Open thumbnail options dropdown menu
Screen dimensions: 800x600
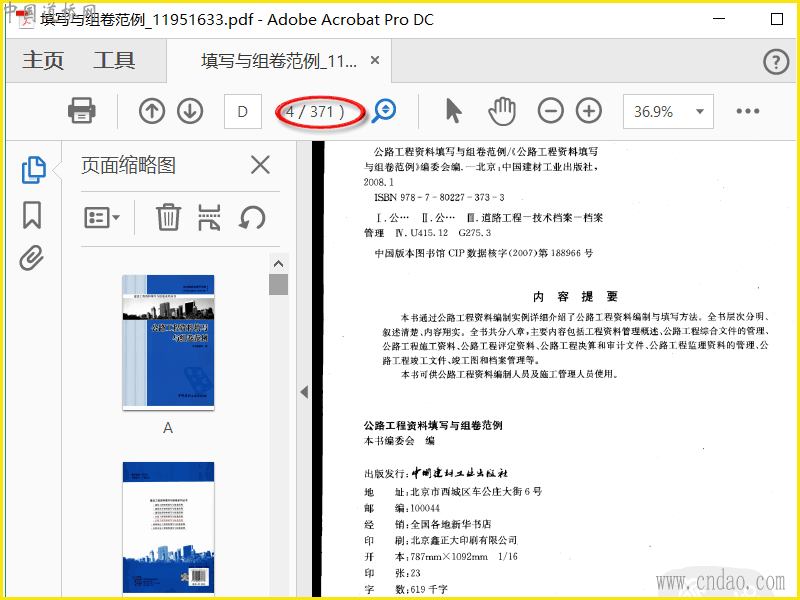[x=102, y=218]
